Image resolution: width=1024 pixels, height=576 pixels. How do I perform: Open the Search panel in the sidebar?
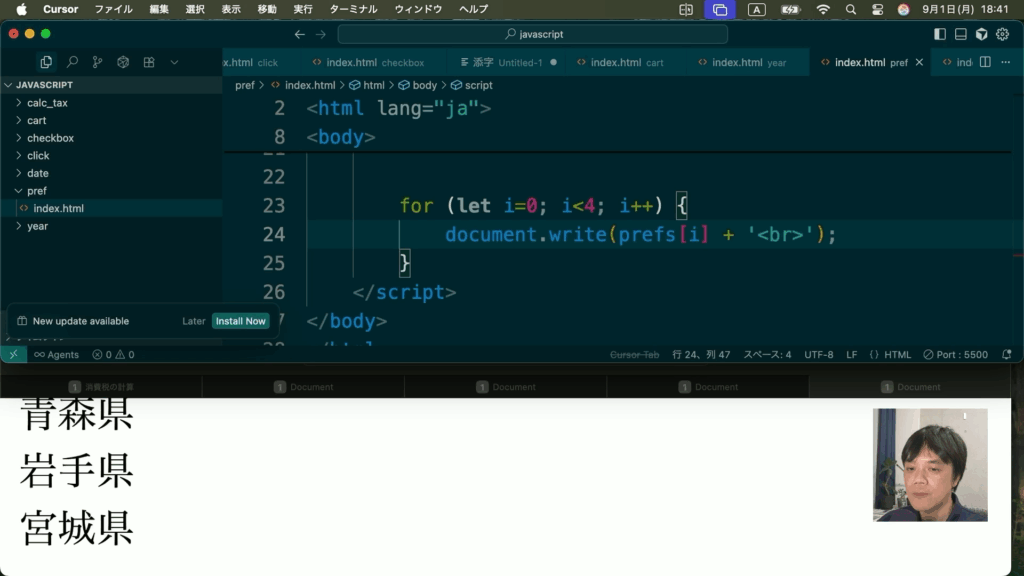pyautogui.click(x=72, y=62)
